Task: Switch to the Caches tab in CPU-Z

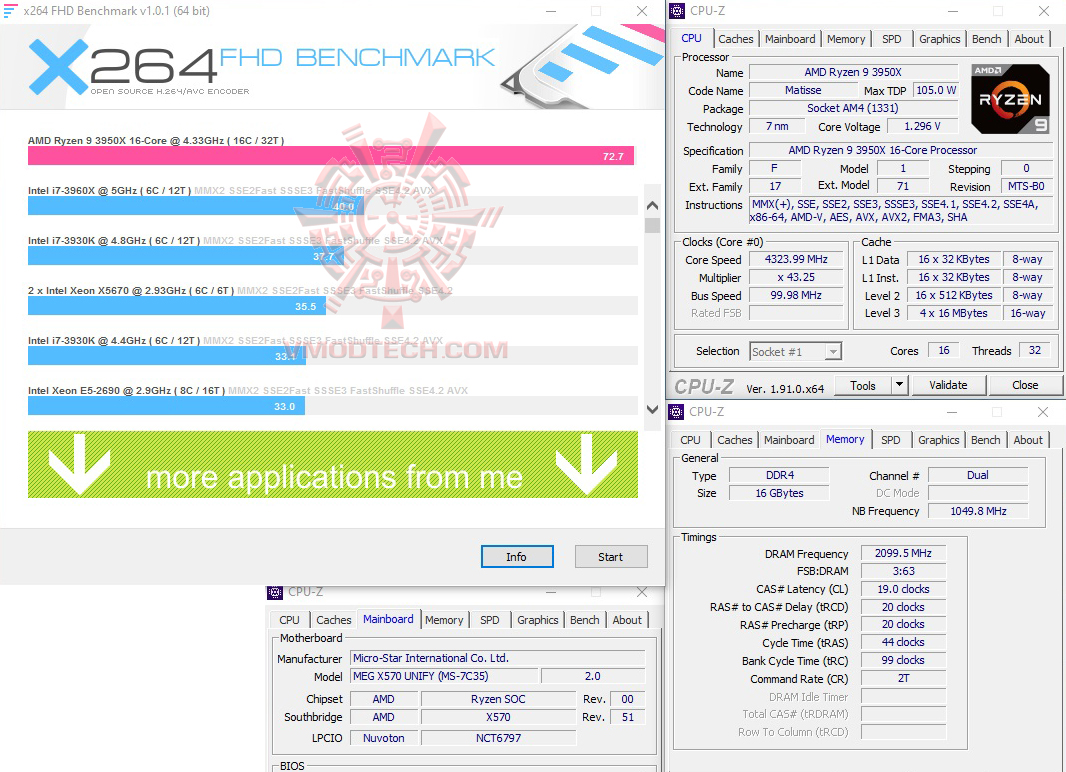Action: (x=736, y=38)
